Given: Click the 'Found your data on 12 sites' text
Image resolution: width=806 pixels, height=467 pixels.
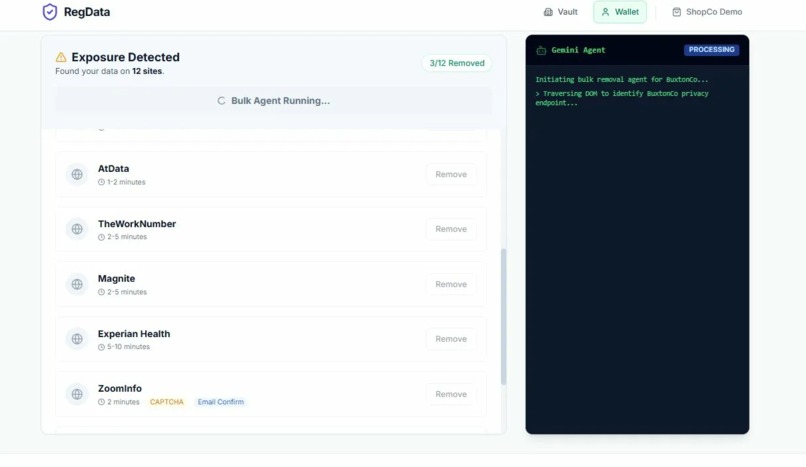Looking at the screenshot, I should (109, 71).
